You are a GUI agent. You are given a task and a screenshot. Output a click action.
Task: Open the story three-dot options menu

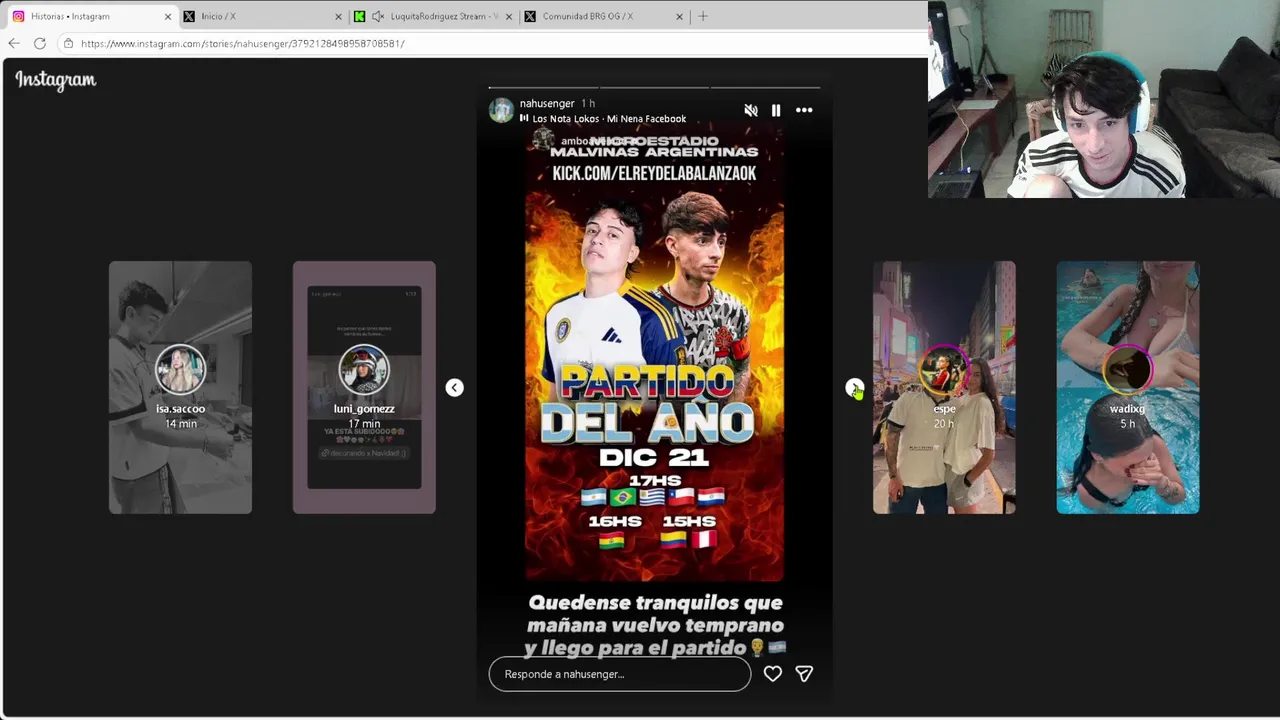[x=804, y=110]
